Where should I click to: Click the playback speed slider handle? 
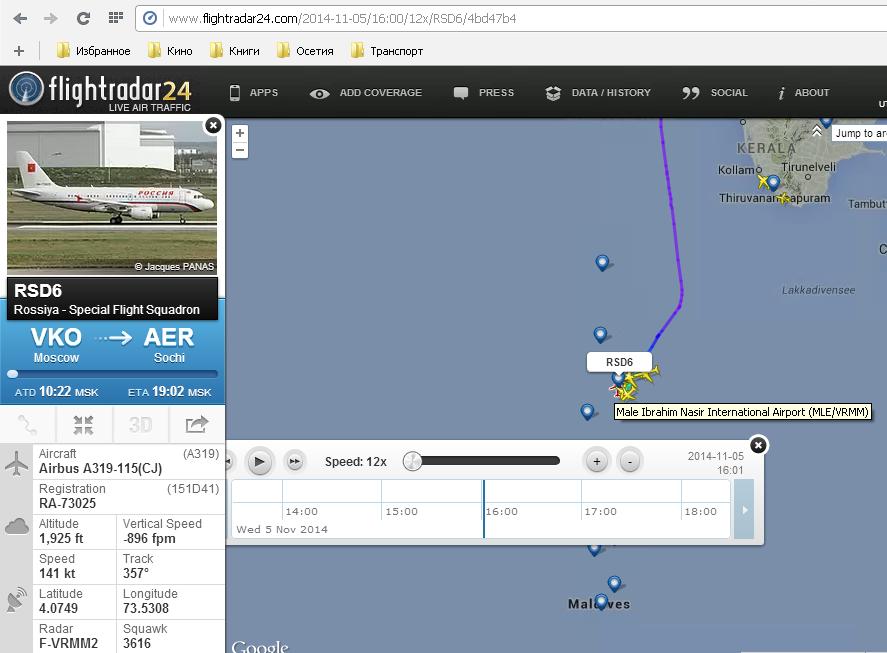pos(412,461)
